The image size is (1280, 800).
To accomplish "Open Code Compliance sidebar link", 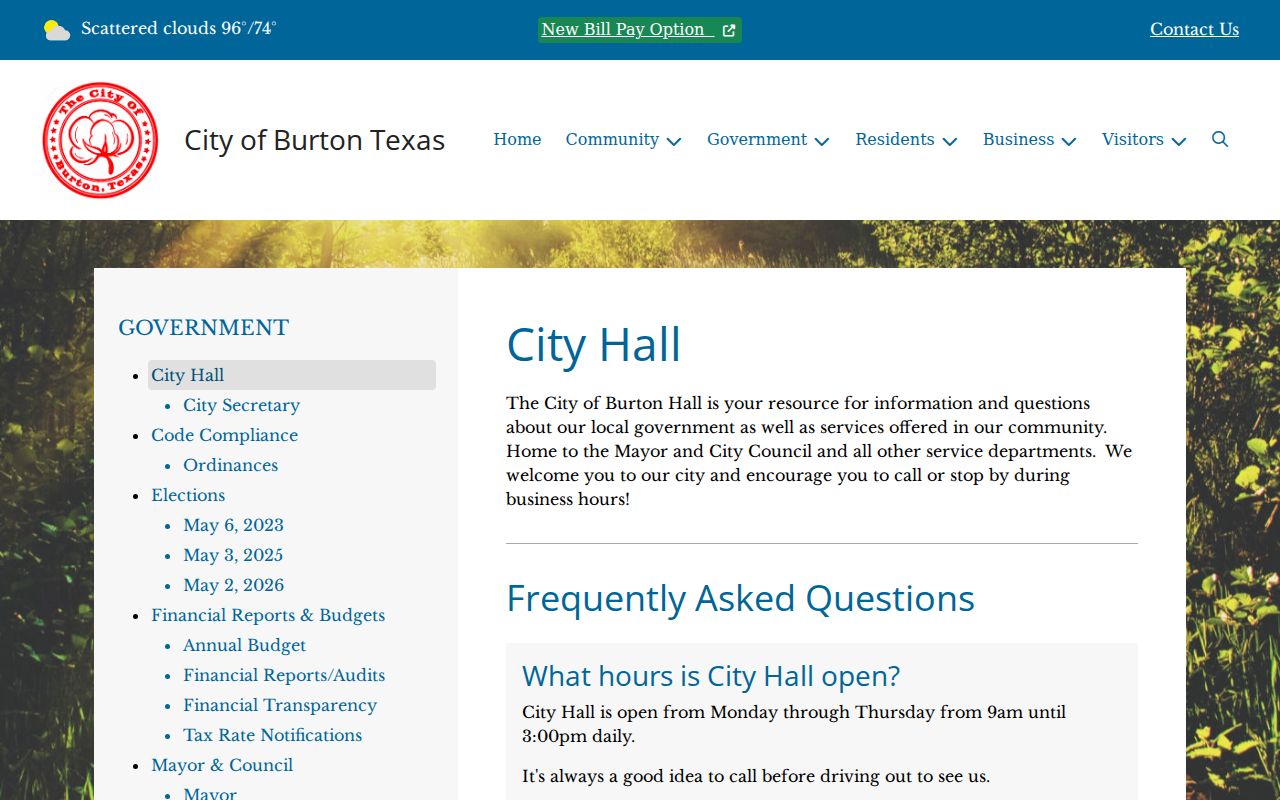I will click(x=224, y=435).
